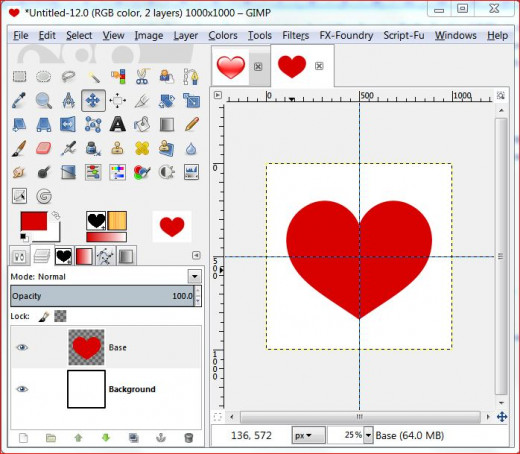Viewport: 520px width, 454px height.
Task: Select the Foreground Select tool
Action: [x=167, y=76]
